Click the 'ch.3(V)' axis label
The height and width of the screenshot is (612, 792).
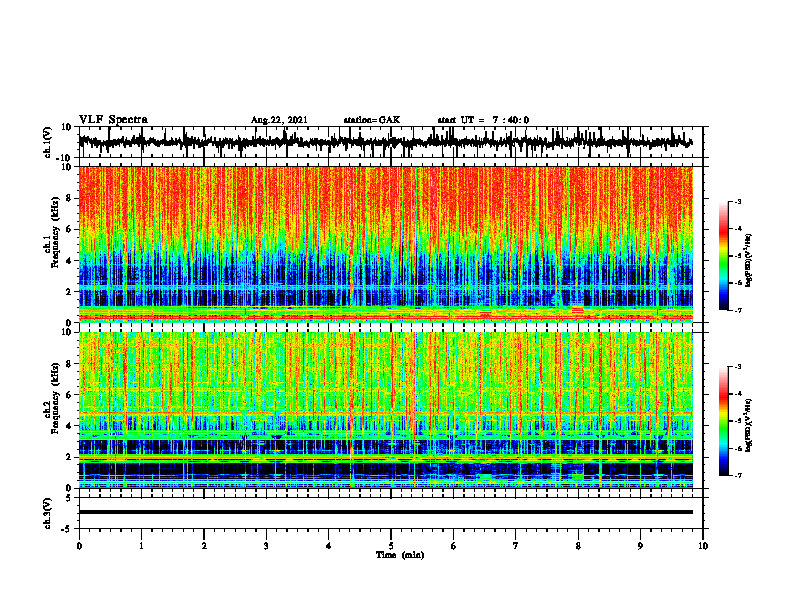pos(47,513)
